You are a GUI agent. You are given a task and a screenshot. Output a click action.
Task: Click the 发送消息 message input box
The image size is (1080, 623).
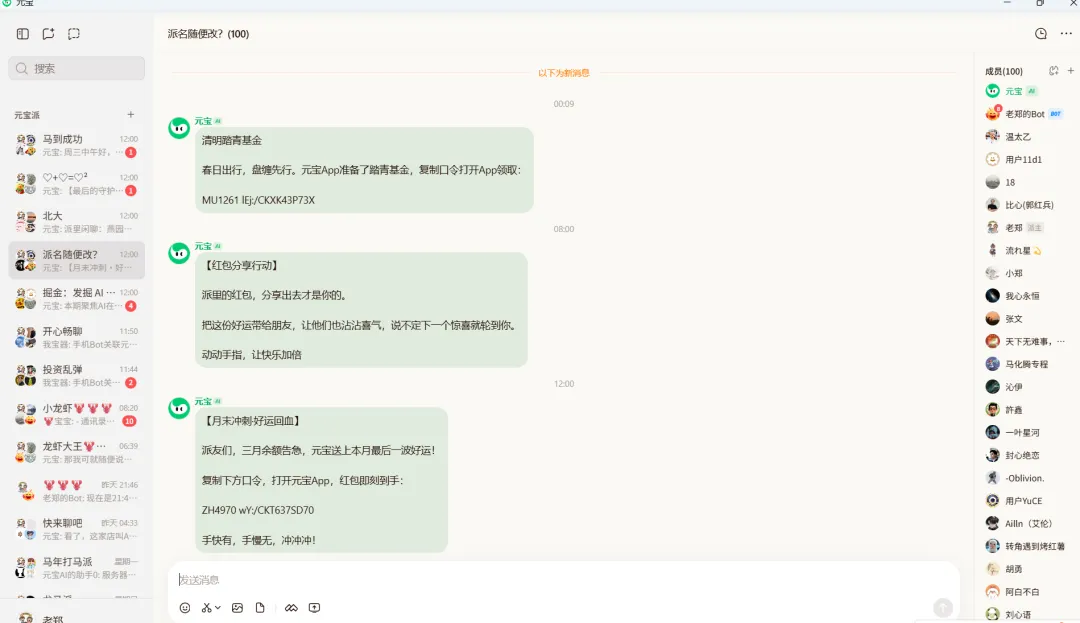[563, 580]
